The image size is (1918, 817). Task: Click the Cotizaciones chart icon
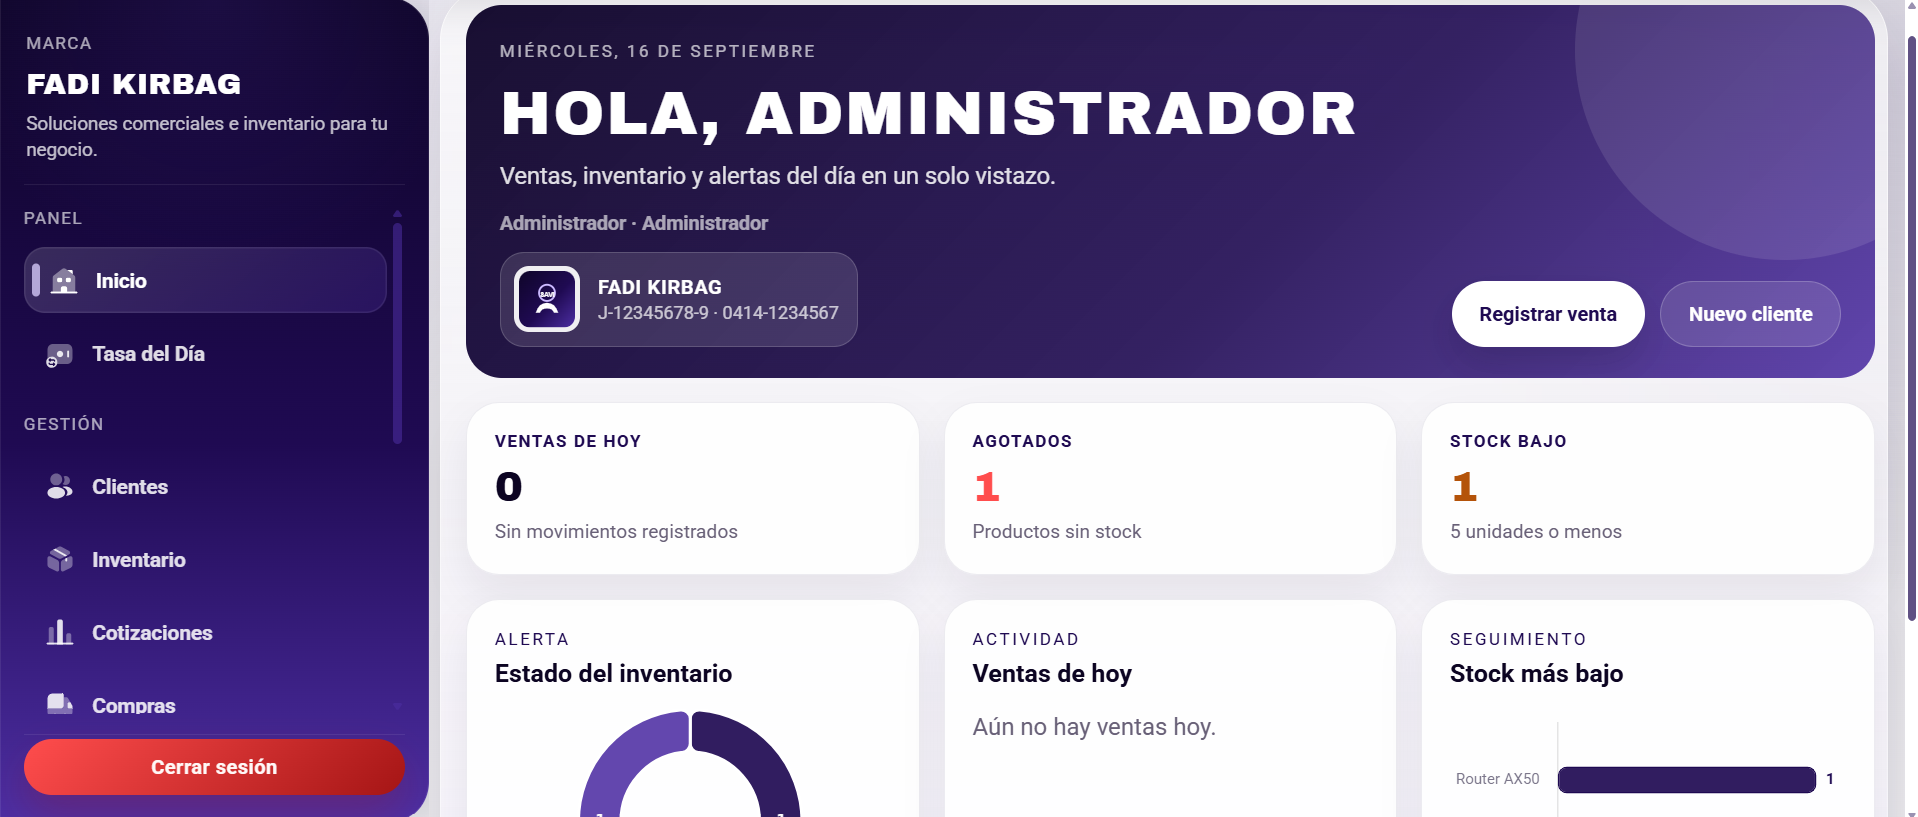pyautogui.click(x=60, y=633)
